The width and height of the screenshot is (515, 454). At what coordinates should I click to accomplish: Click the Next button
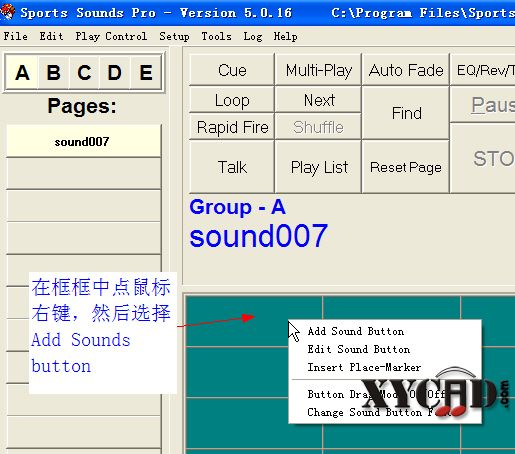pos(319,100)
